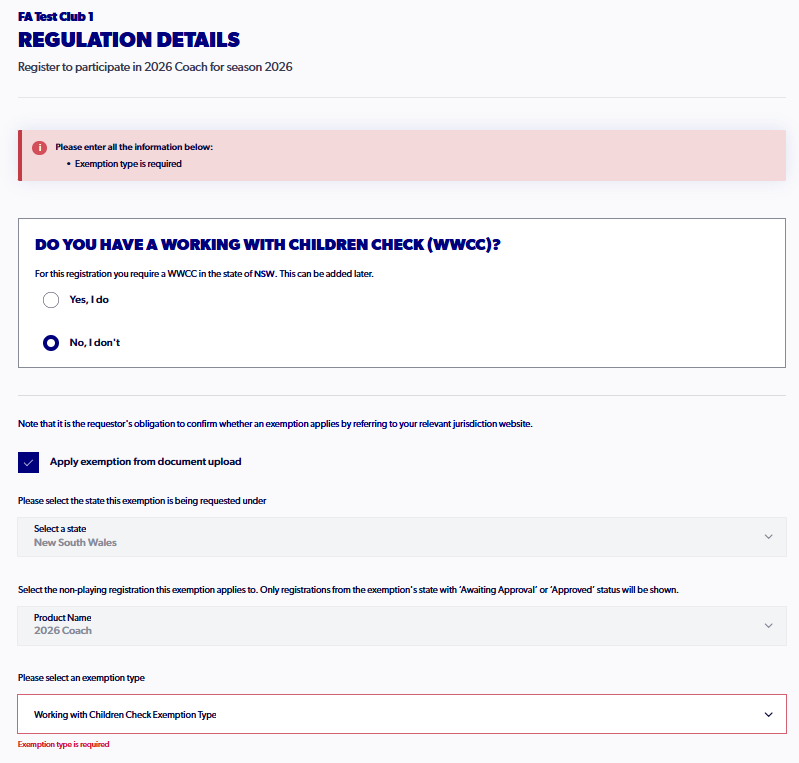Select the 'Yes, I do' radio button

(51, 300)
